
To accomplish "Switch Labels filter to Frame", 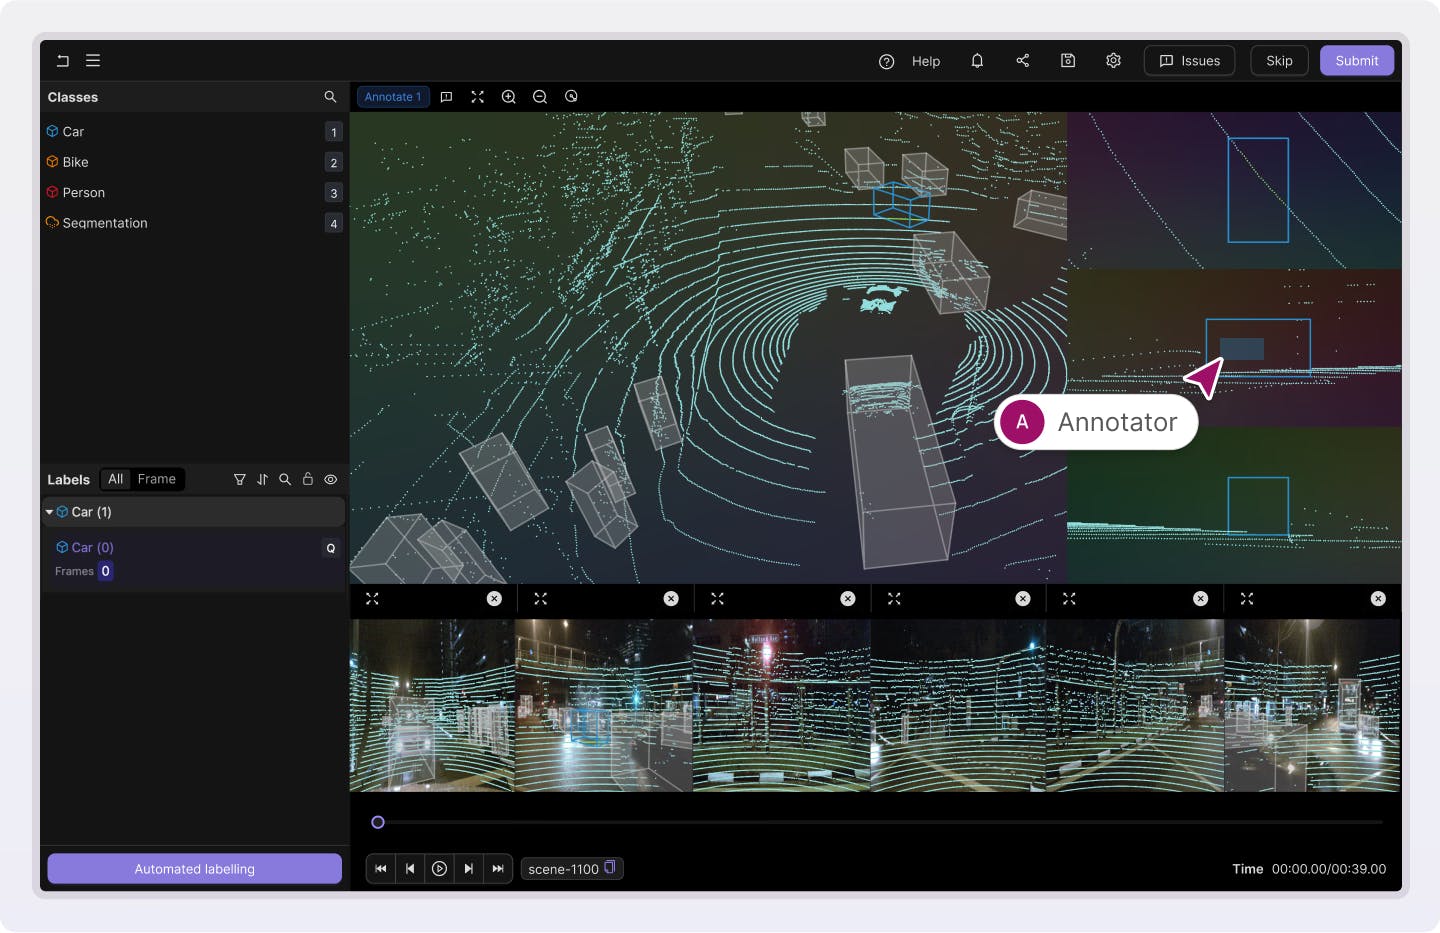I will pyautogui.click(x=156, y=480).
